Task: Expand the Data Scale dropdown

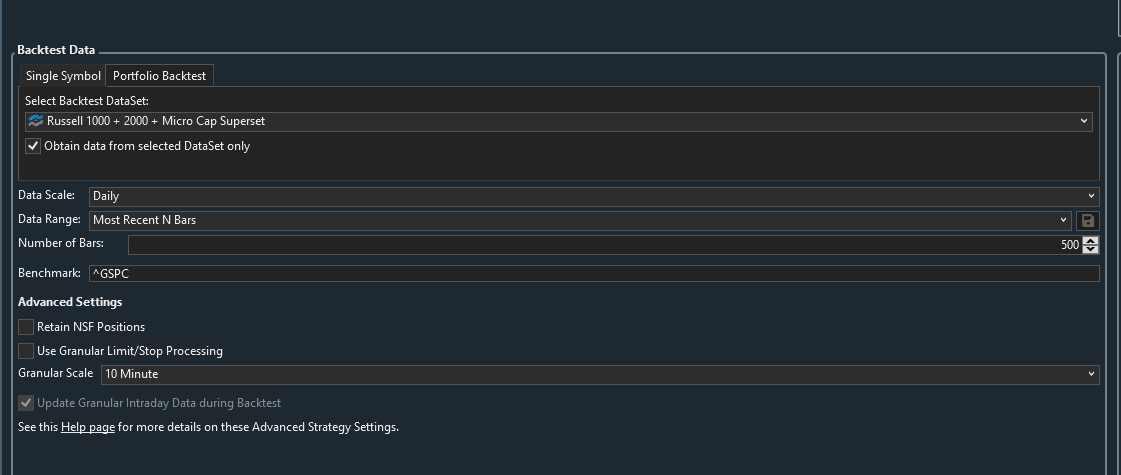Action: coord(1091,197)
